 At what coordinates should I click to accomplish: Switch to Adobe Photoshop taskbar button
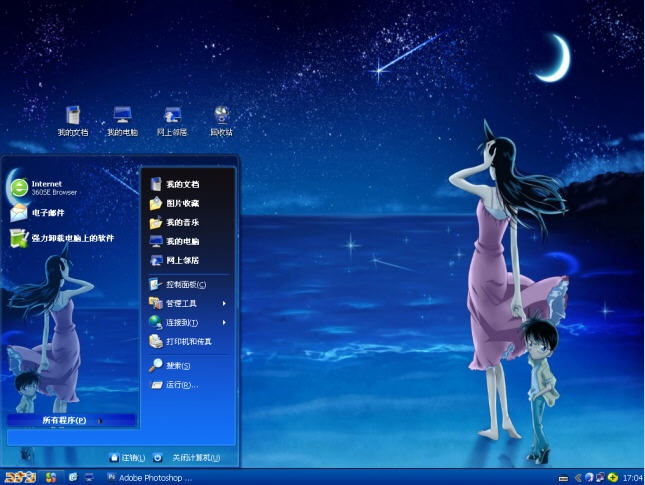click(150, 477)
